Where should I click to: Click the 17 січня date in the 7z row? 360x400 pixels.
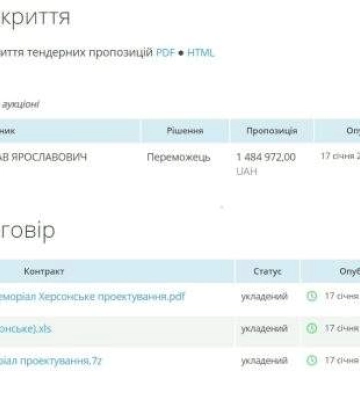point(342,360)
